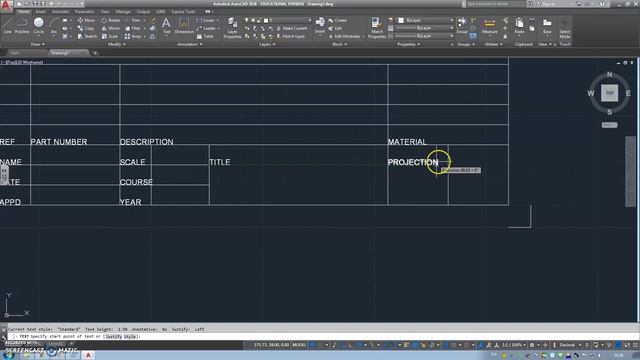Image resolution: width=640 pixels, height=360 pixels.
Task: Expand the Annotation panel
Action: 190,44
